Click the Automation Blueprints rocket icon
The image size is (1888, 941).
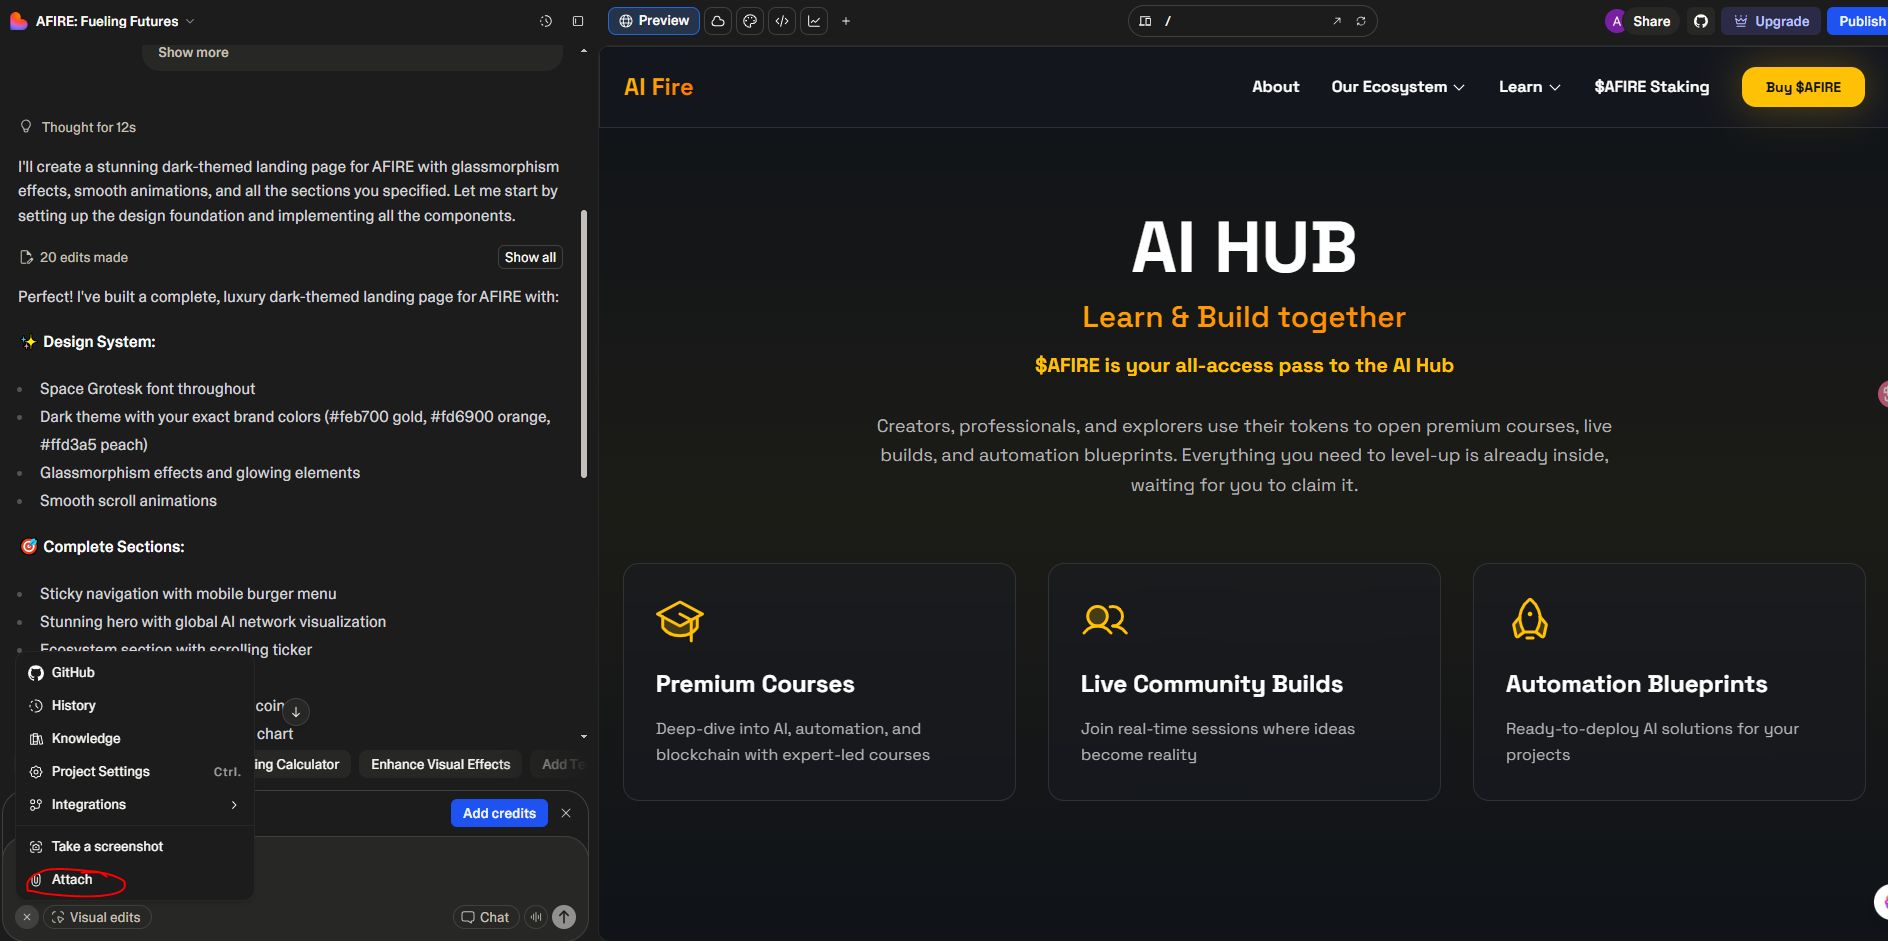click(1530, 619)
